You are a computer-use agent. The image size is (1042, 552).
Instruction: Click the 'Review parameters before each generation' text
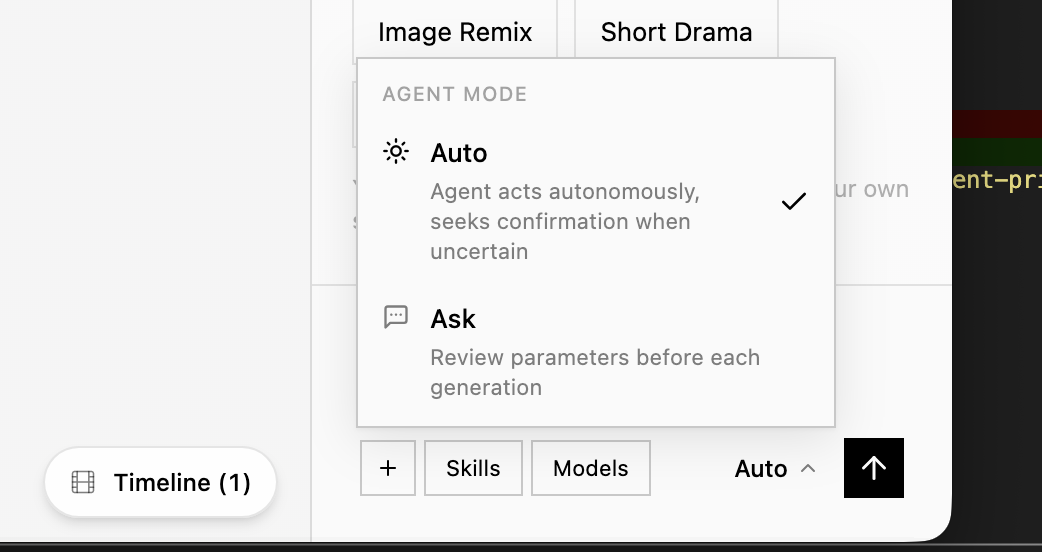coord(595,372)
